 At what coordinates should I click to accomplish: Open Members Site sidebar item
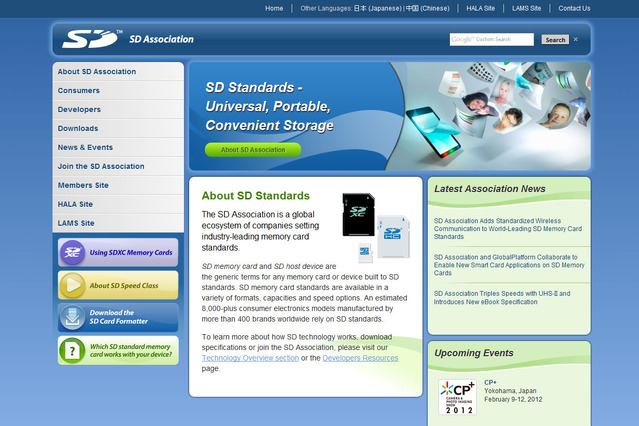[x=118, y=185]
